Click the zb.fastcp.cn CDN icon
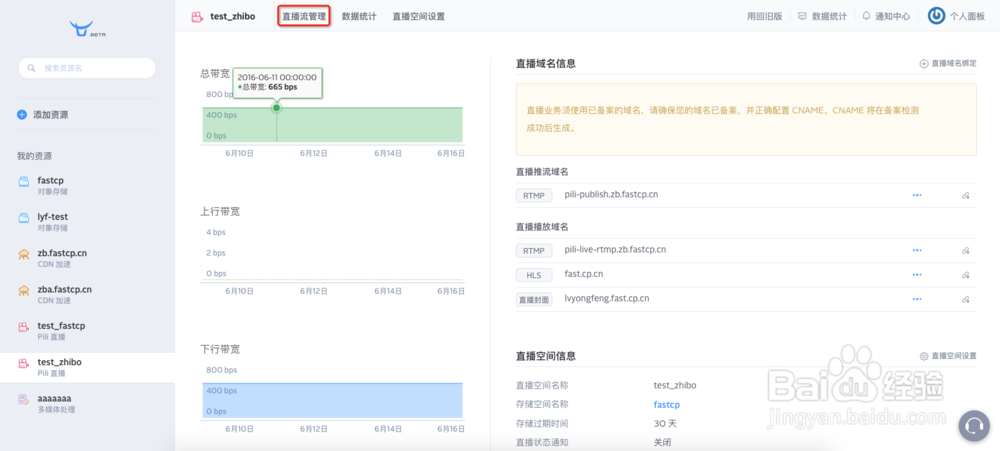The height and width of the screenshot is (451, 1000). click(24, 254)
